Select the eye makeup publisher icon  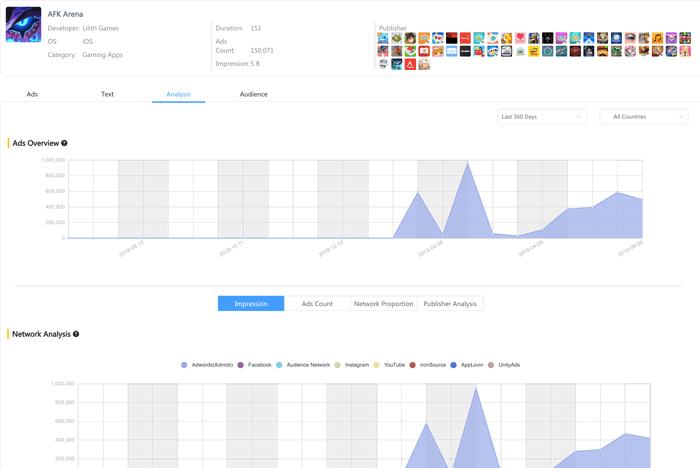point(630,38)
